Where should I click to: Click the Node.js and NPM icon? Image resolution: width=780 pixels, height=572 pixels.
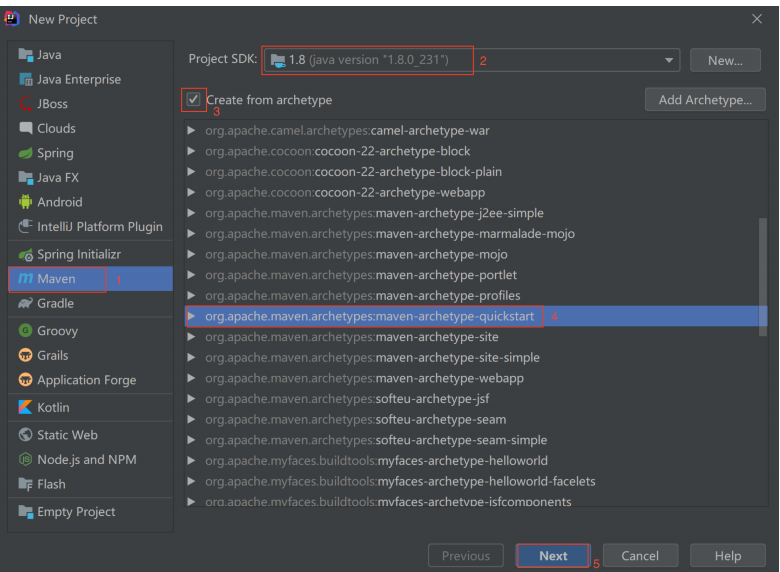[25, 460]
